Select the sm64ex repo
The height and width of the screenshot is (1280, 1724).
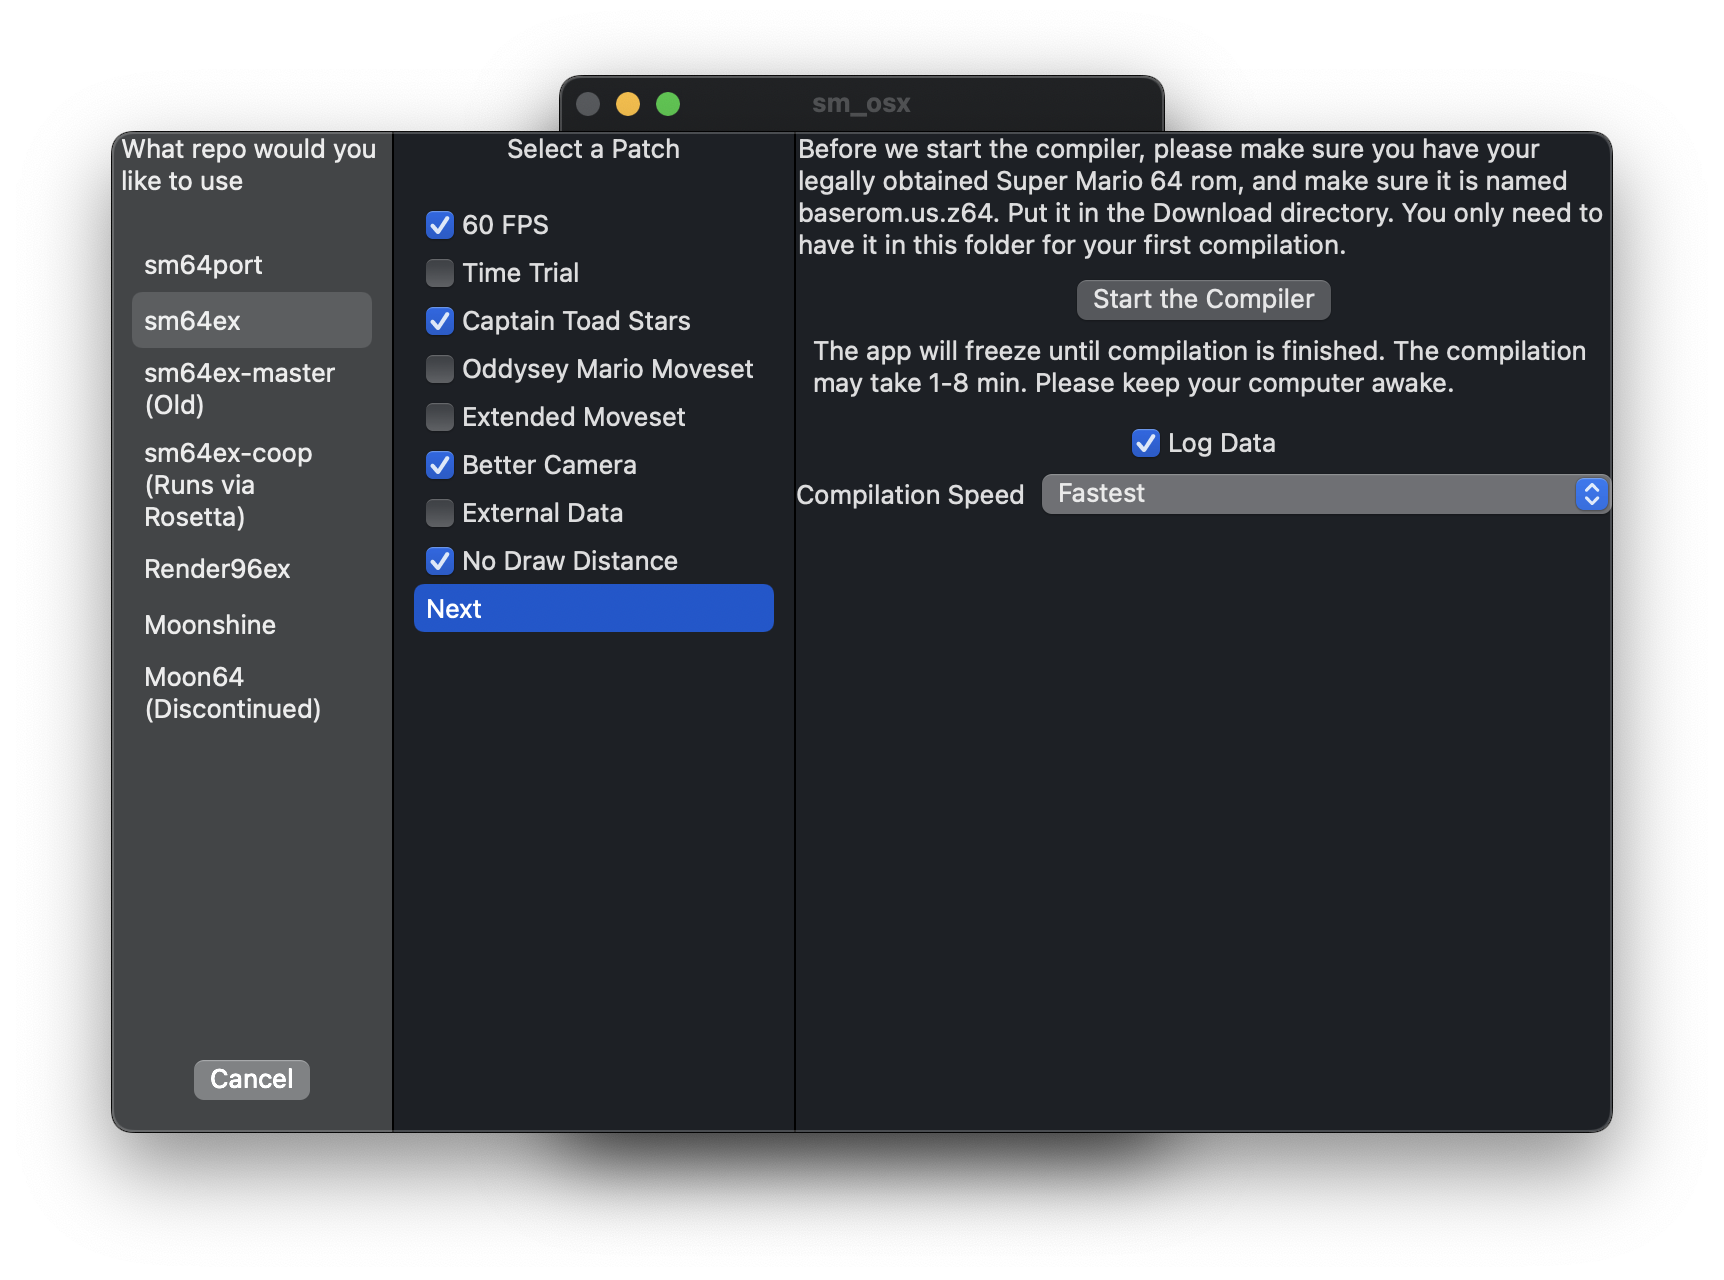click(252, 321)
